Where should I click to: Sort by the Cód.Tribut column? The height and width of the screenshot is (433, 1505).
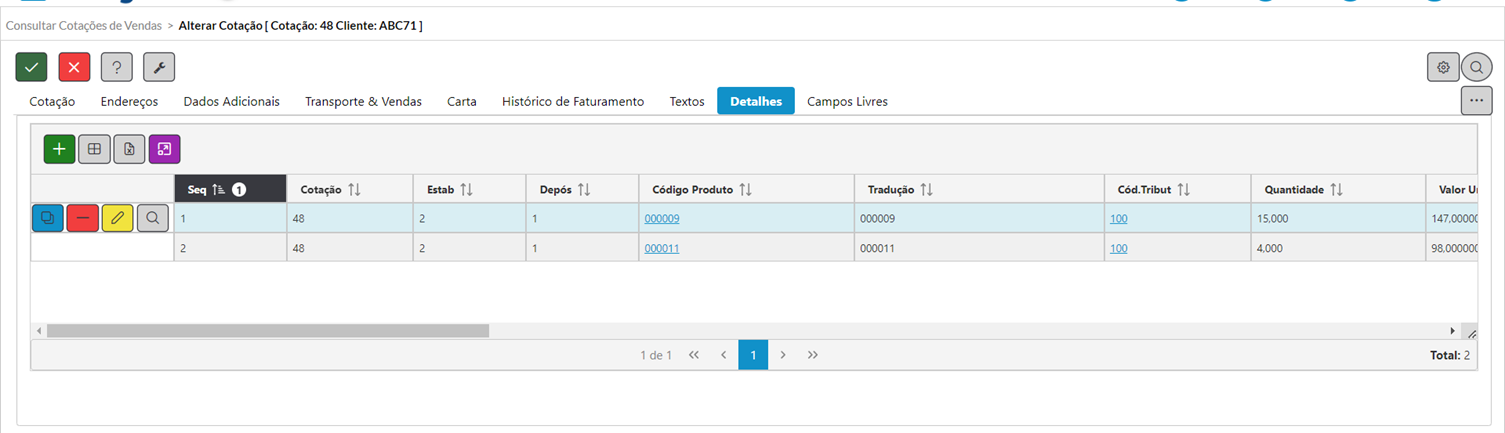(1177, 189)
